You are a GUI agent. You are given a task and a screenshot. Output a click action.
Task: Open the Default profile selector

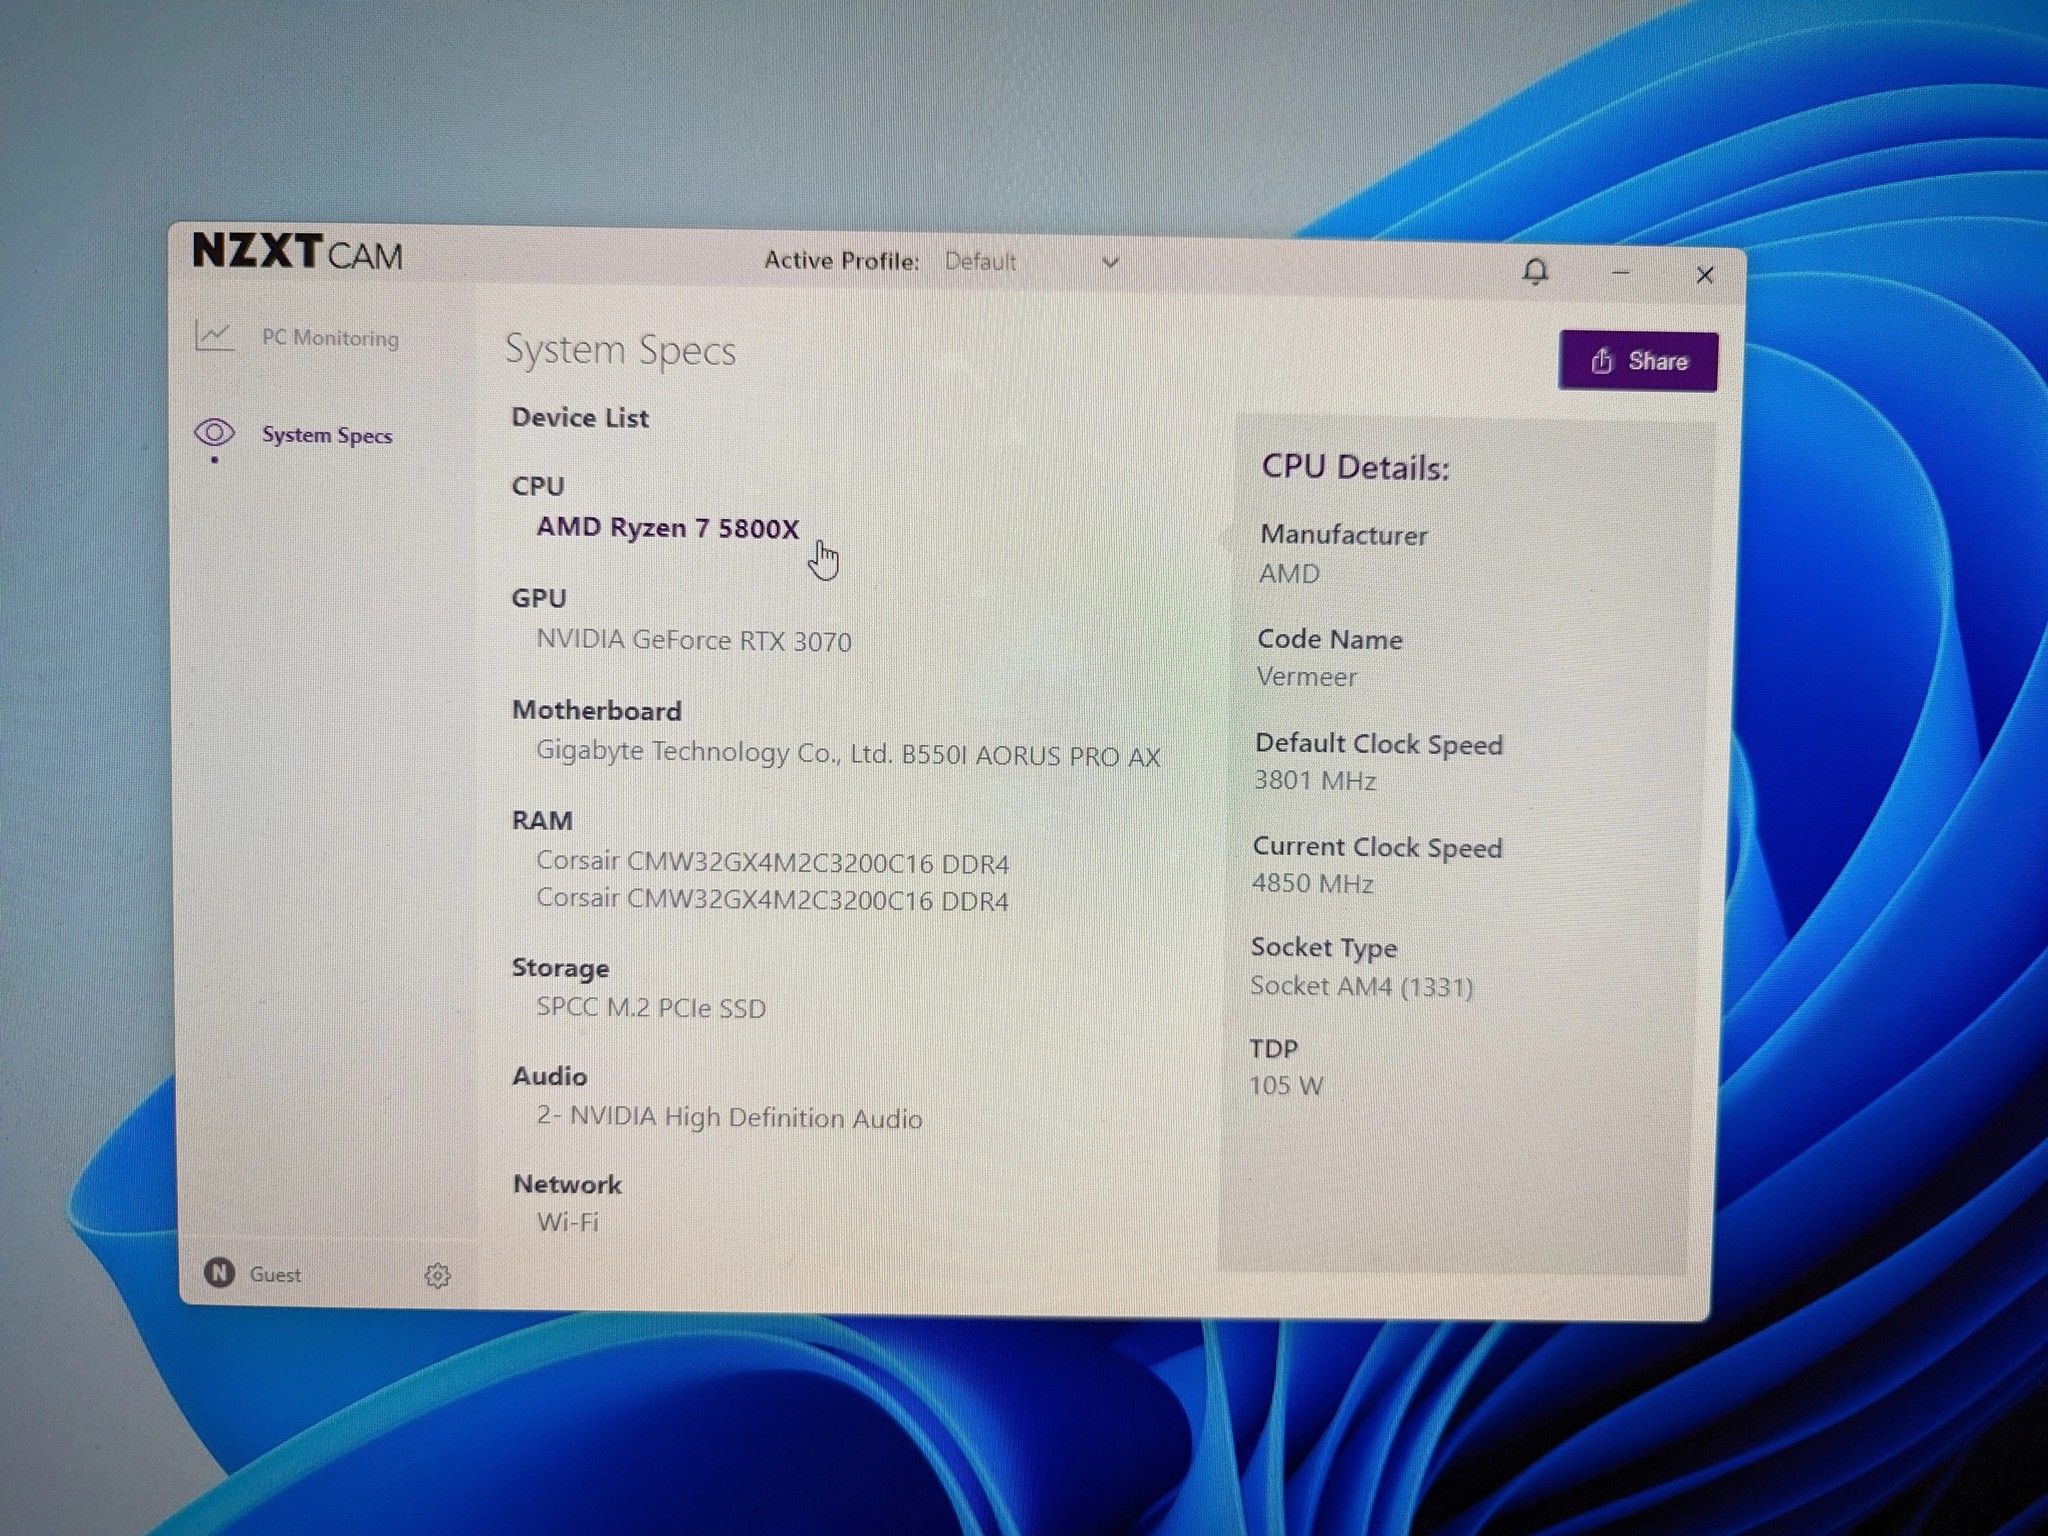coord(1030,262)
